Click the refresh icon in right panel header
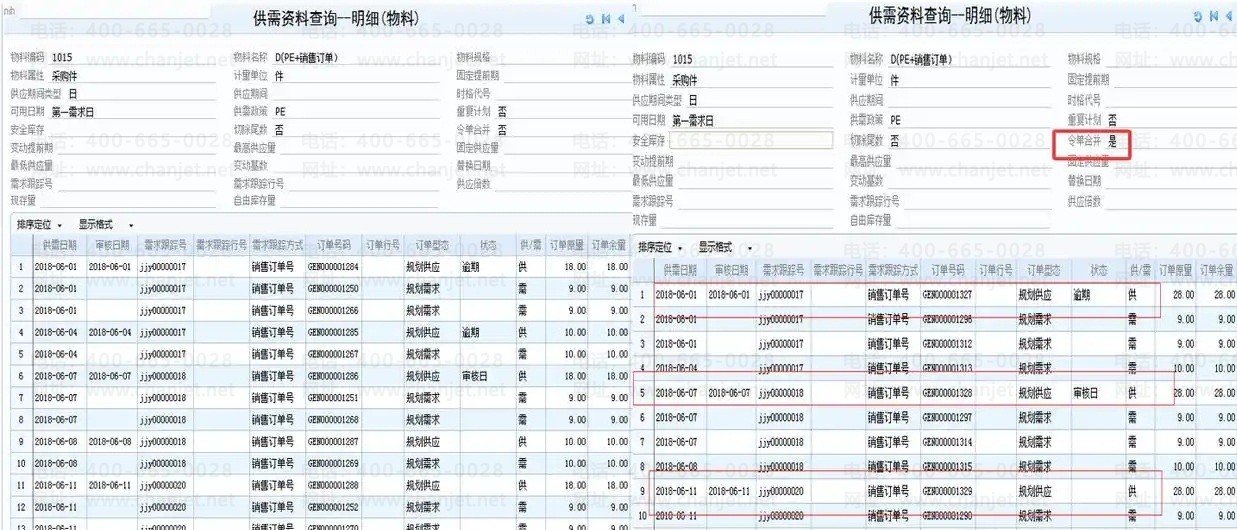Image resolution: width=1237 pixels, height=530 pixels. pyautogui.click(x=1196, y=16)
